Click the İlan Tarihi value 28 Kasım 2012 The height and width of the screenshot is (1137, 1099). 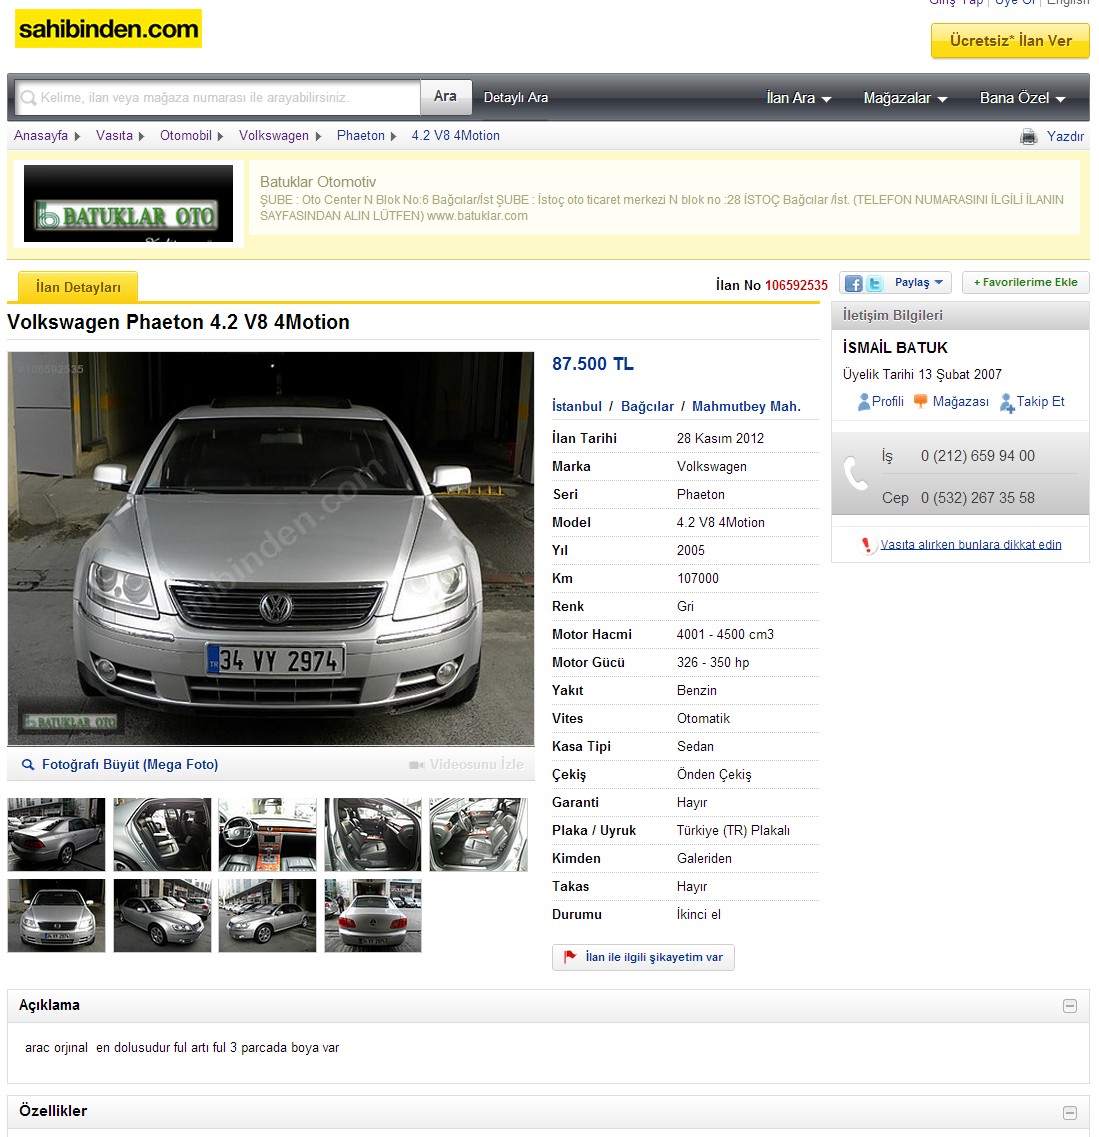coord(720,439)
